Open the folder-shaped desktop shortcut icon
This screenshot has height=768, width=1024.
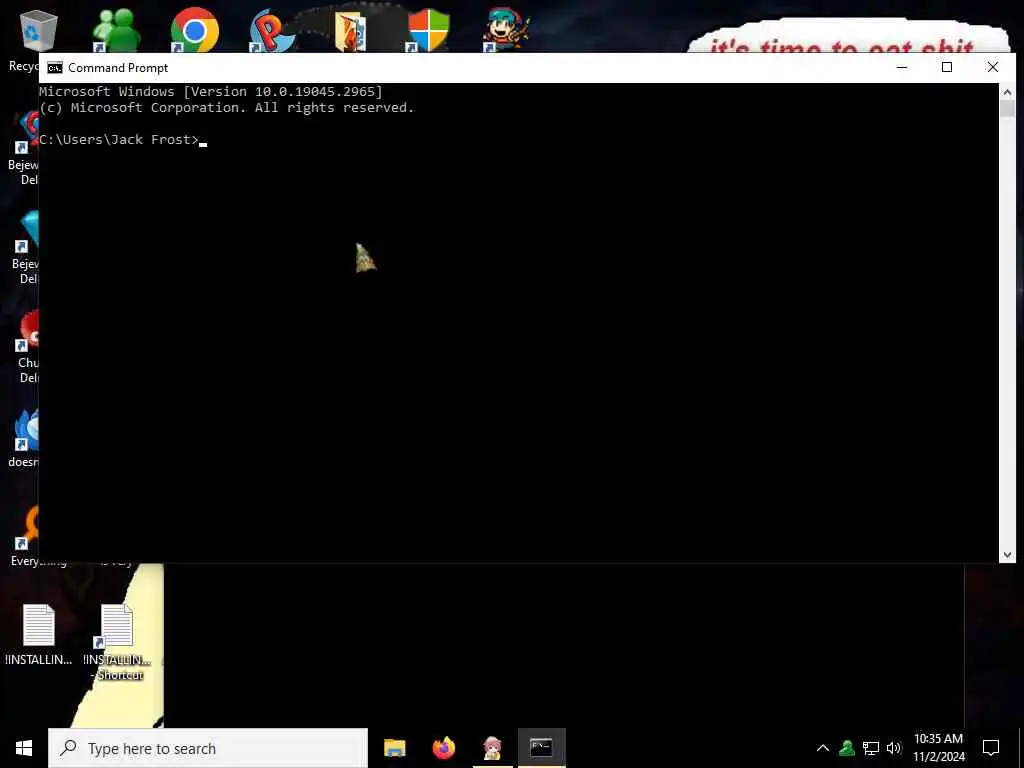[x=350, y=31]
